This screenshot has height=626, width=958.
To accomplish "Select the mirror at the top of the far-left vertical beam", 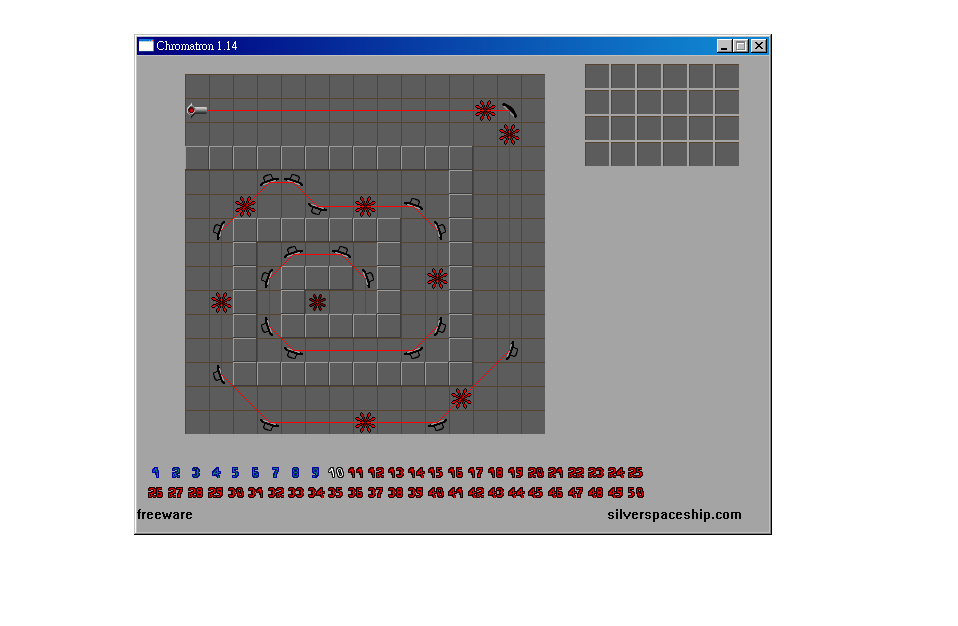I will 219,230.
